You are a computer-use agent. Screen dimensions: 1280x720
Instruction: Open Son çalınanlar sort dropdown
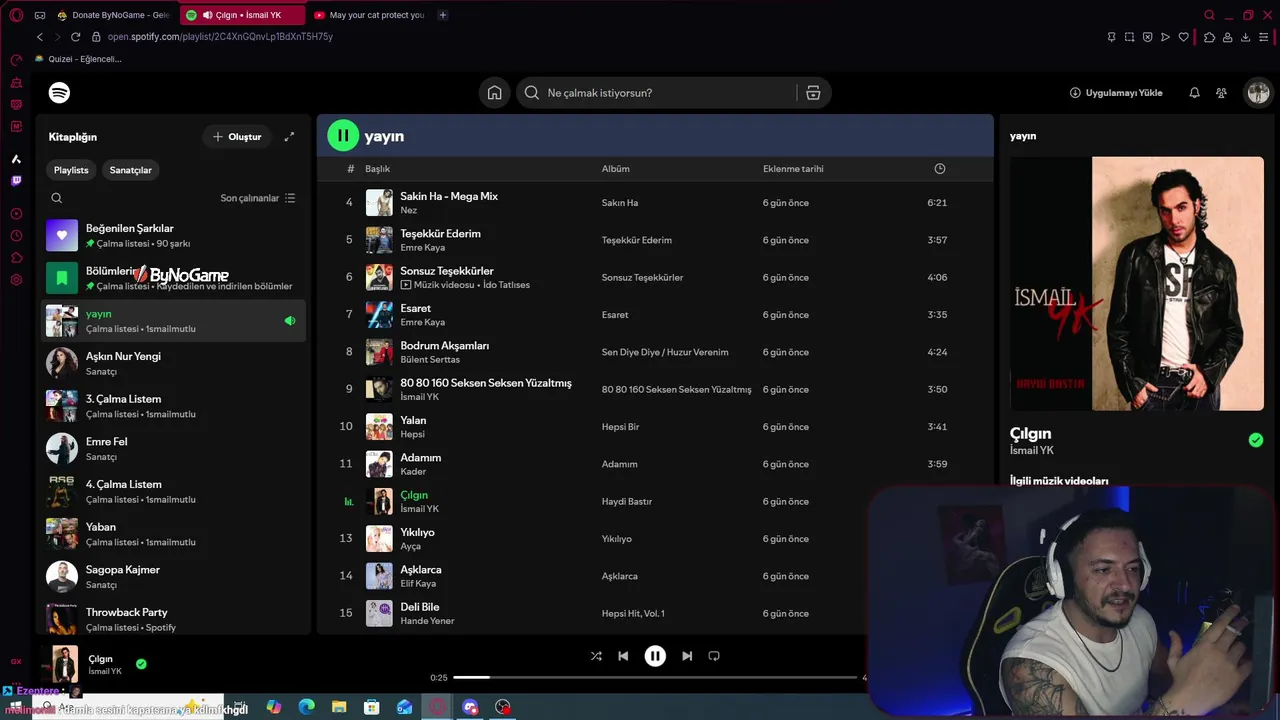click(258, 198)
